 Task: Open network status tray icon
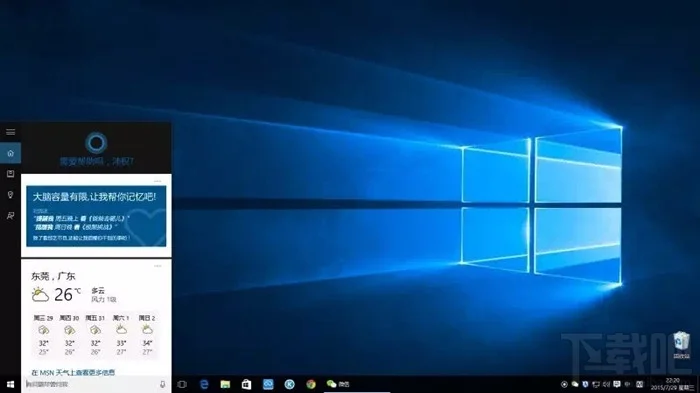(x=596, y=384)
